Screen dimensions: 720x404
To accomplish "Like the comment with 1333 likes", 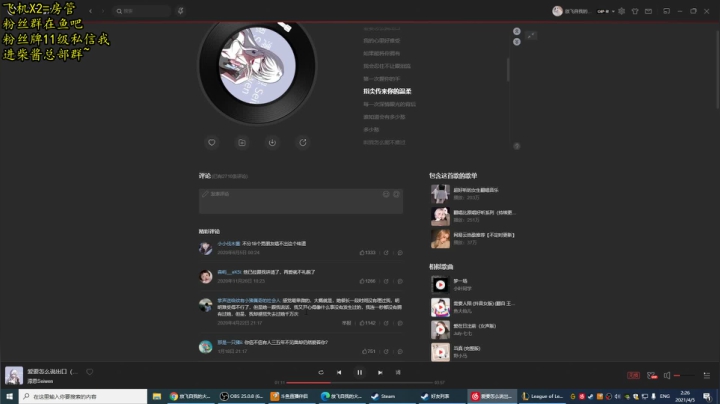I will pos(367,253).
